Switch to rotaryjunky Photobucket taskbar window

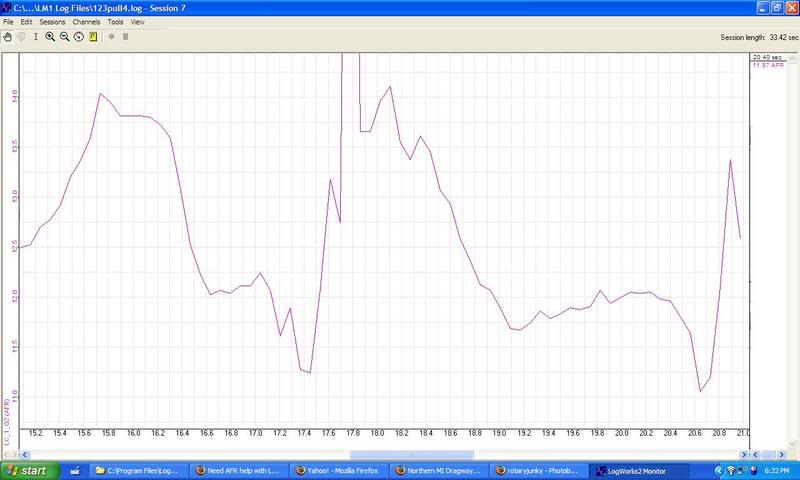click(x=539, y=471)
